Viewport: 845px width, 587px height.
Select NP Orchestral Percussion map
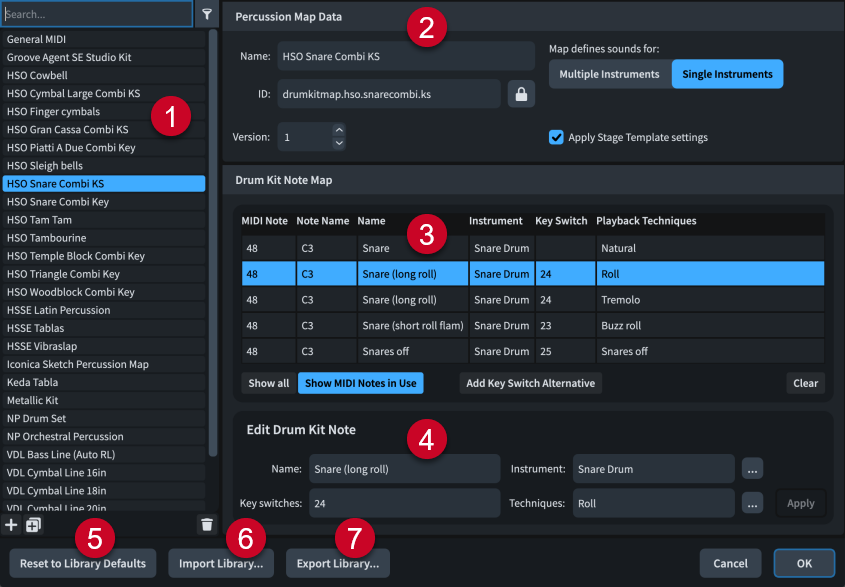(103, 437)
